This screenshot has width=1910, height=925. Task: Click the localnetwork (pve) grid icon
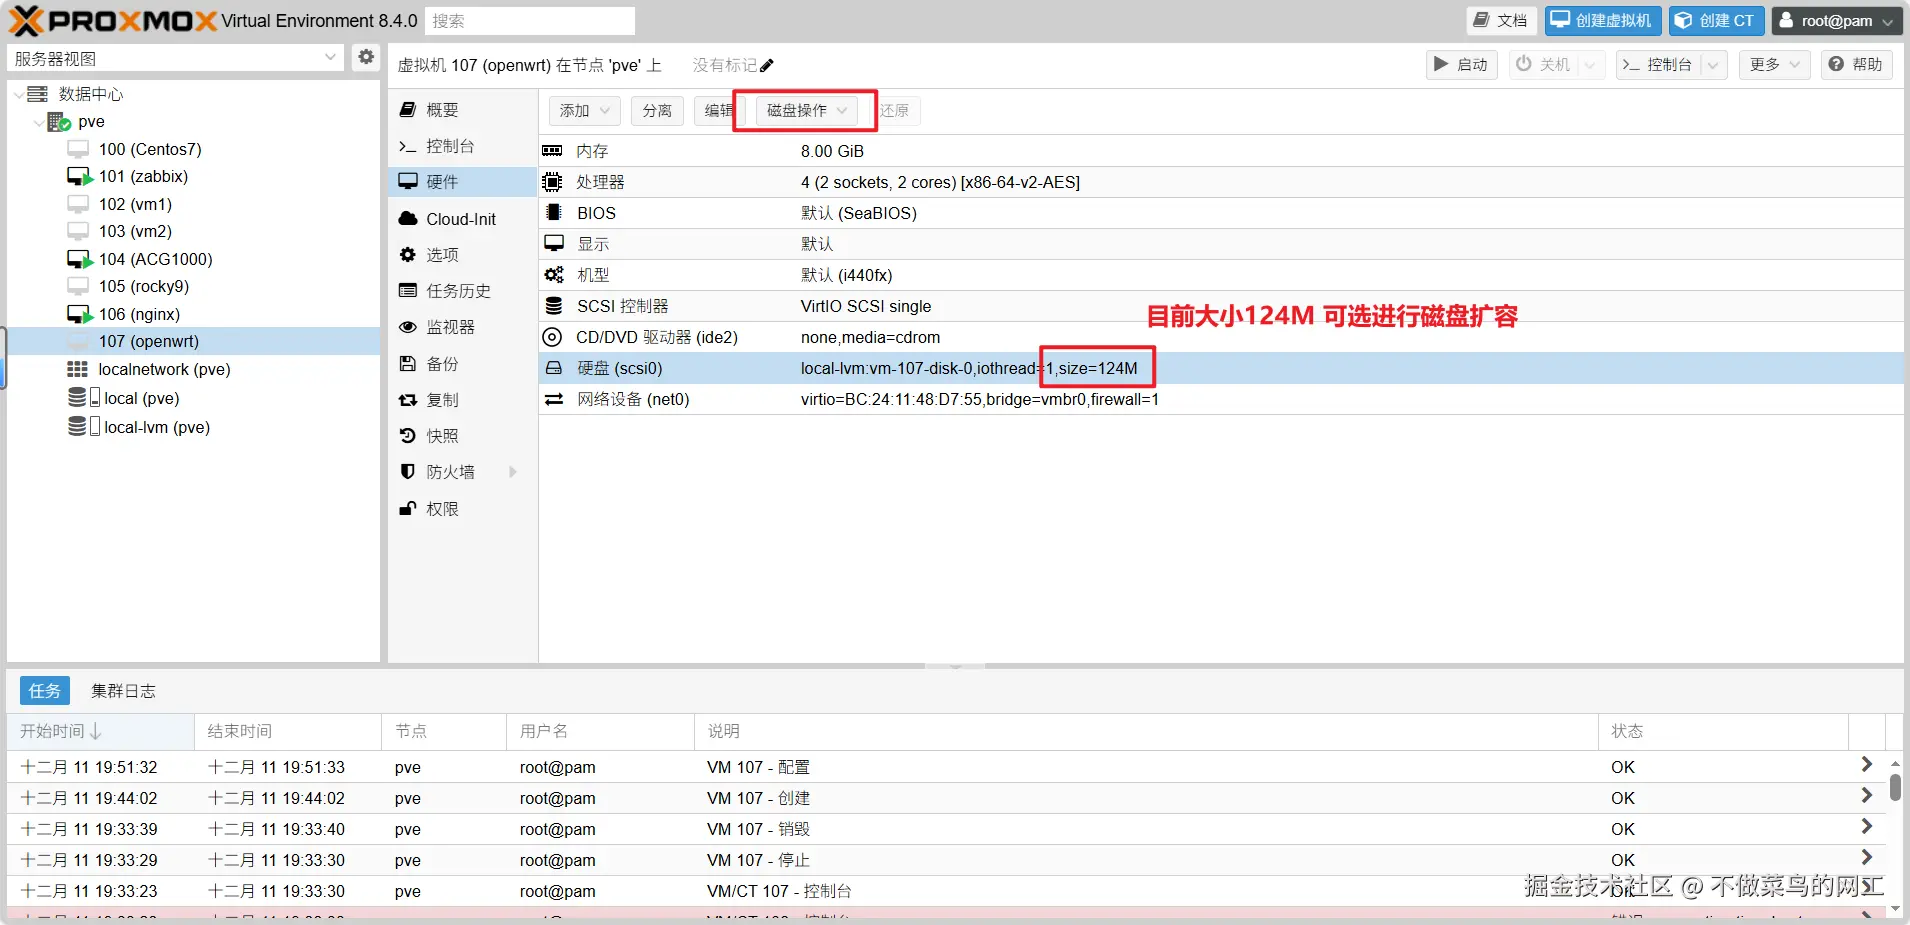pyautogui.click(x=77, y=369)
